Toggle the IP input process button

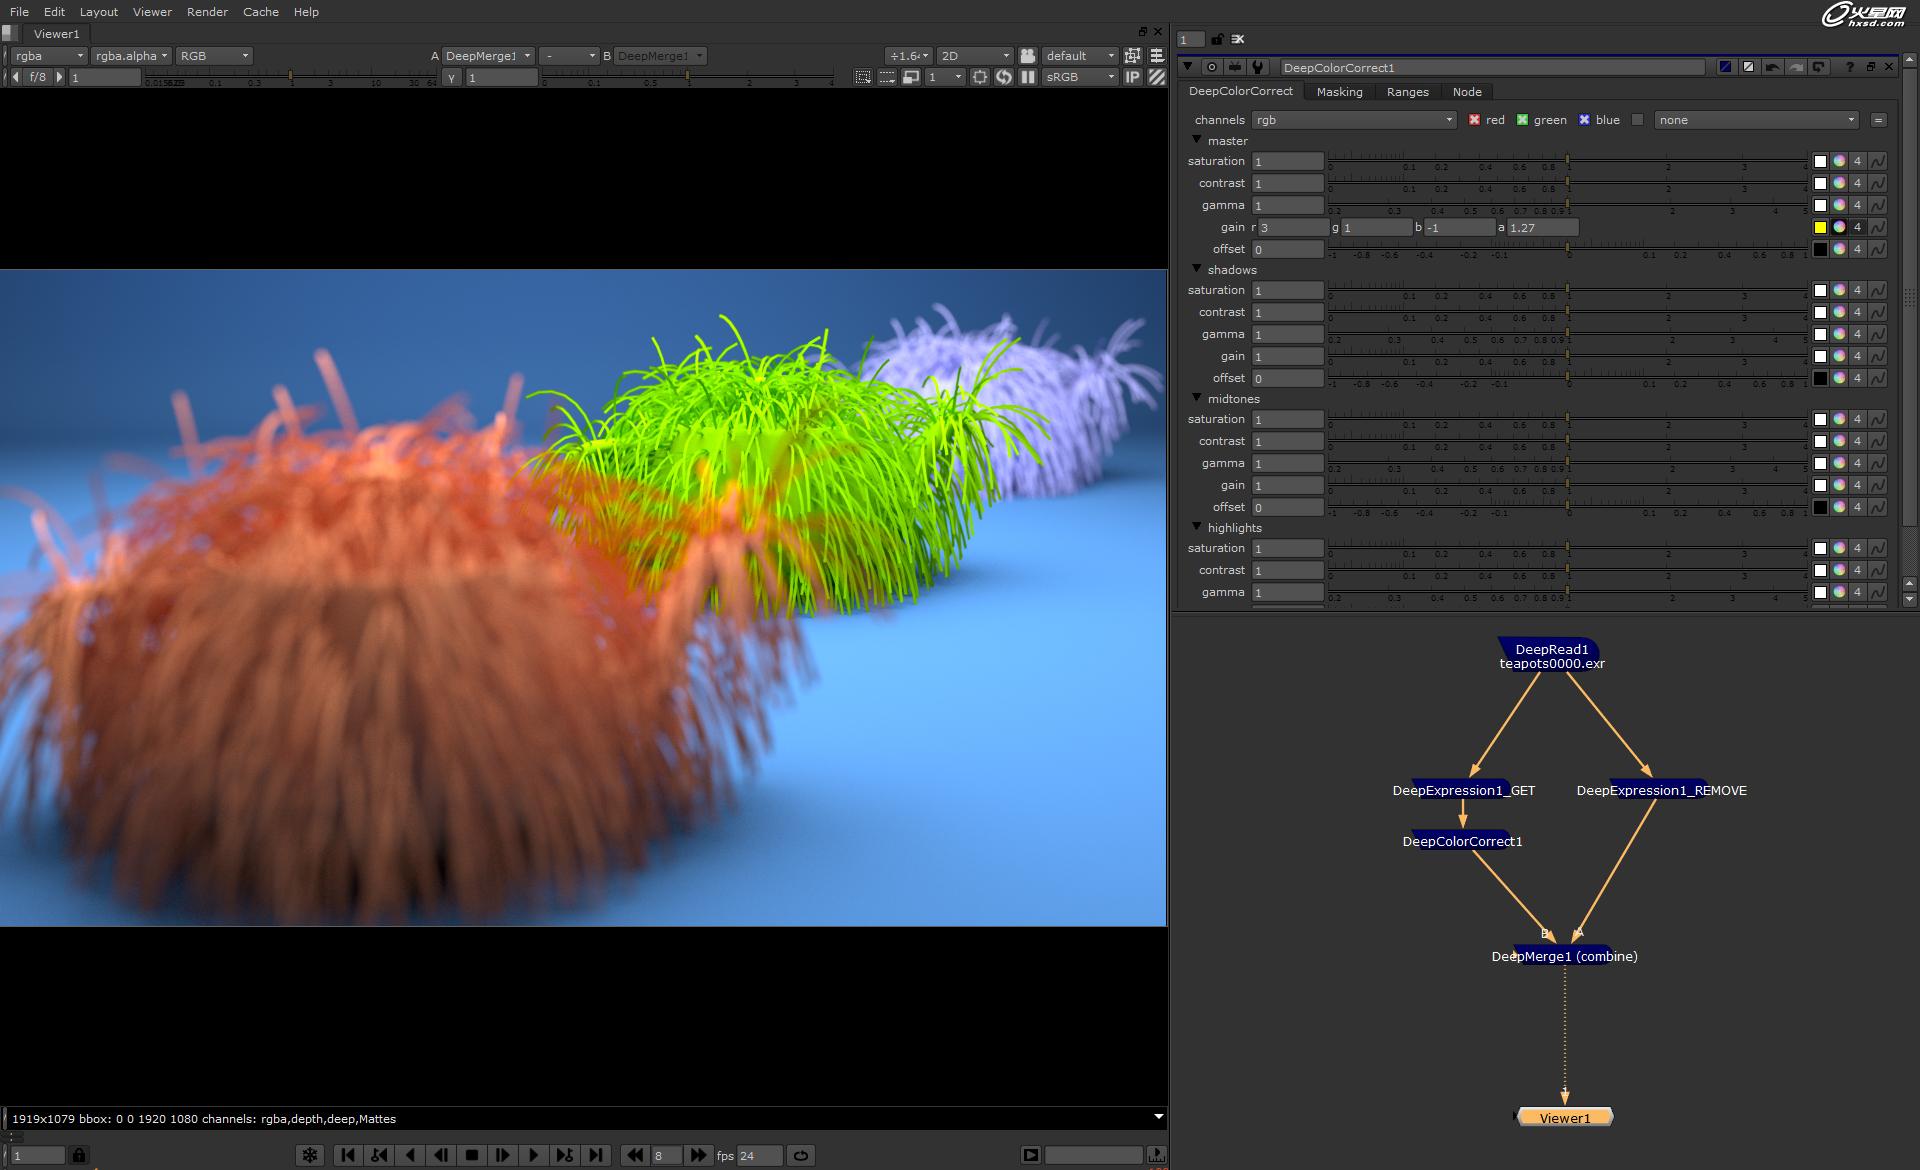pyautogui.click(x=1132, y=77)
